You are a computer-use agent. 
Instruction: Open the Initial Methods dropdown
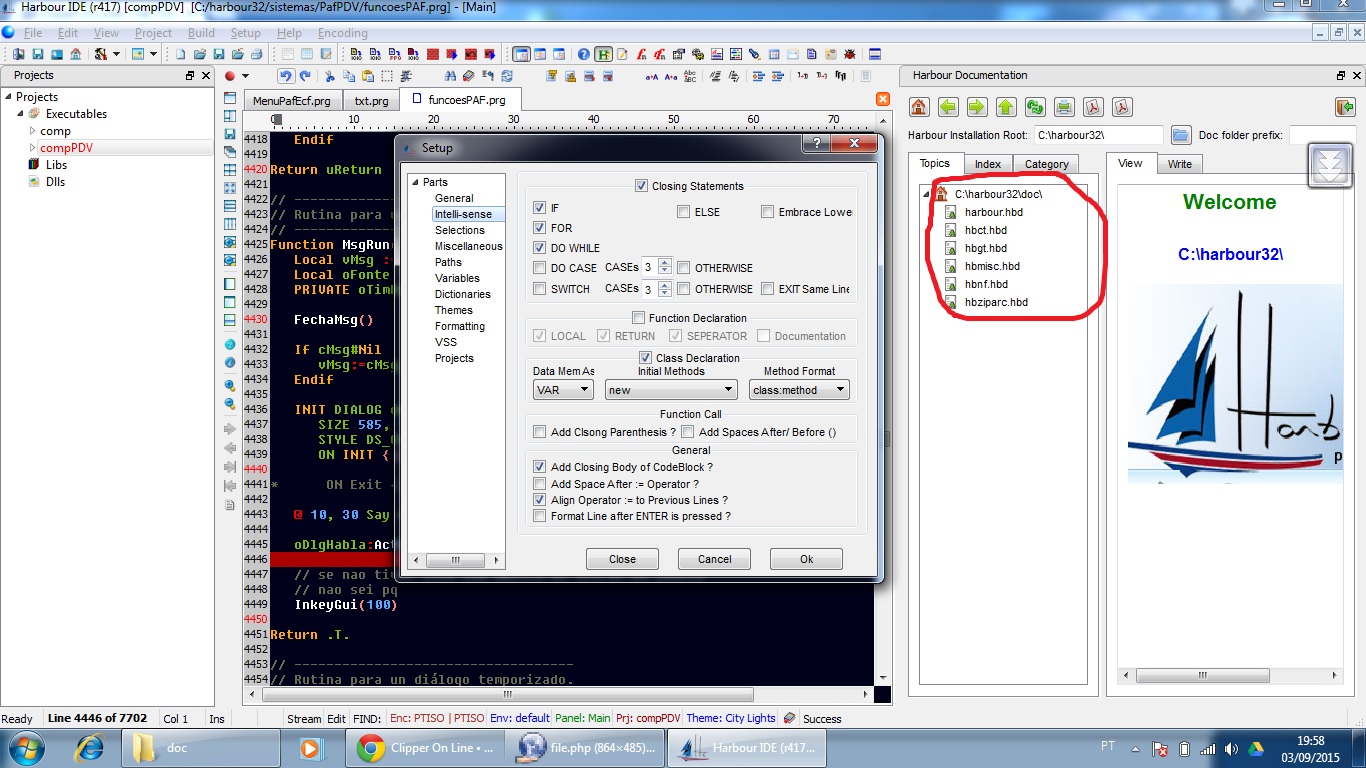click(671, 390)
